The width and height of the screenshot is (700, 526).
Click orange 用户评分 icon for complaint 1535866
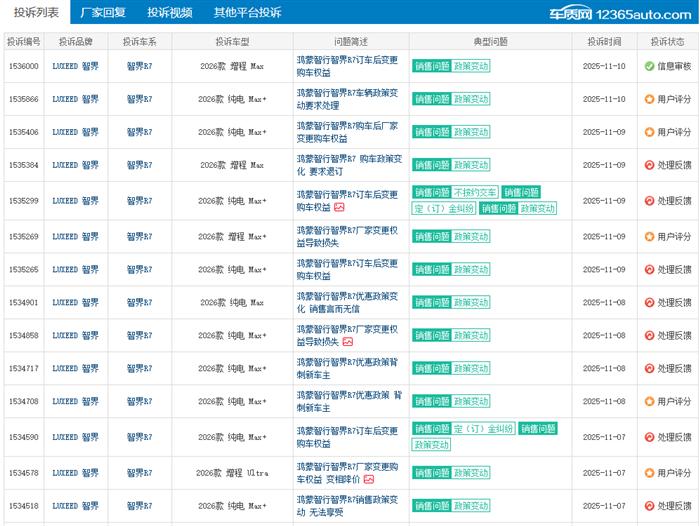tap(649, 99)
